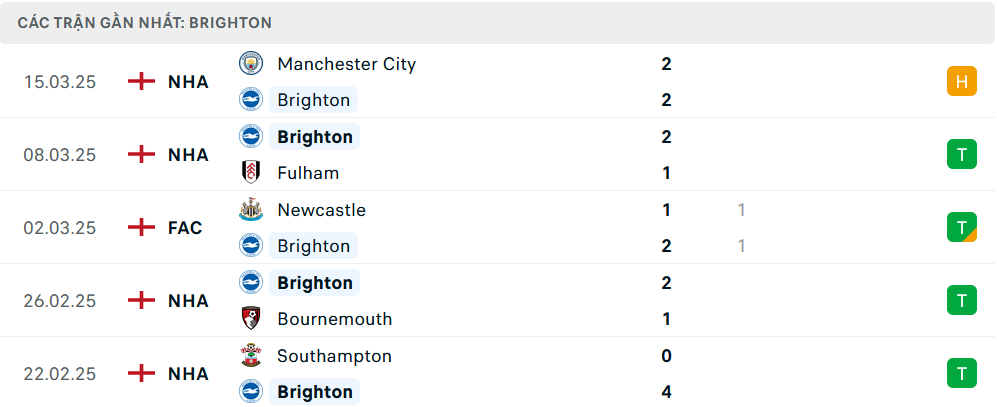Click Brighton crest in the Fulham match
The image size is (997, 407).
click(251, 136)
